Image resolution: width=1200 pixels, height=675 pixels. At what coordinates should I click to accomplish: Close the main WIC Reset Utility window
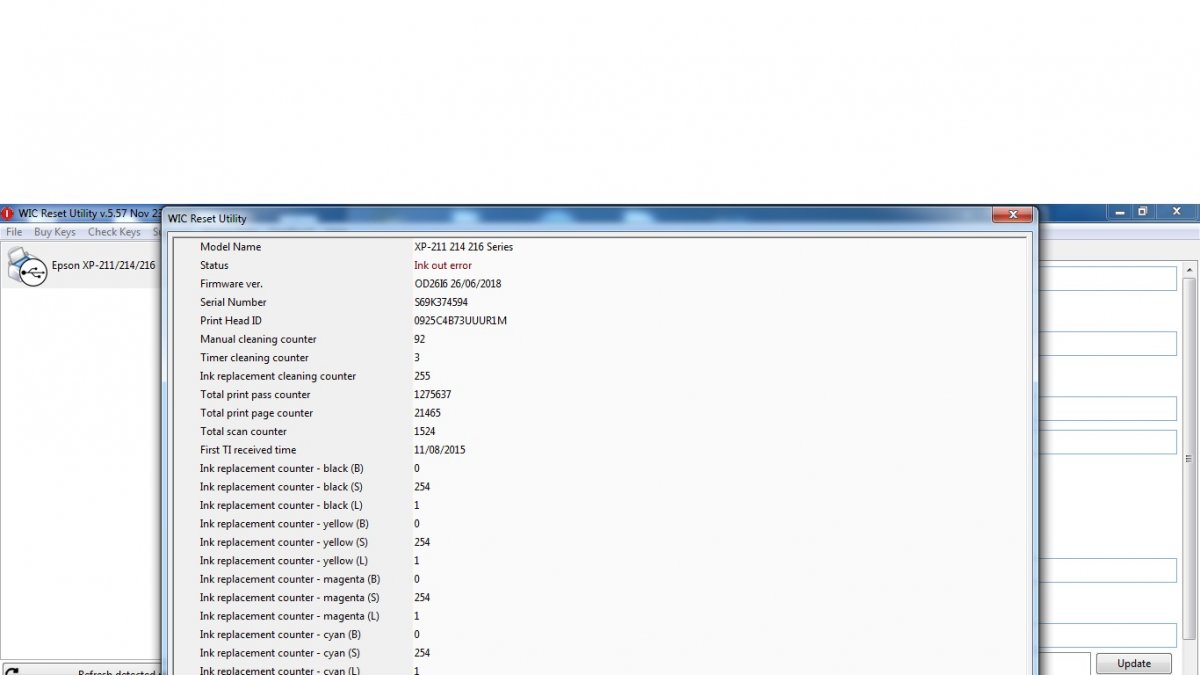pyautogui.click(x=1177, y=212)
